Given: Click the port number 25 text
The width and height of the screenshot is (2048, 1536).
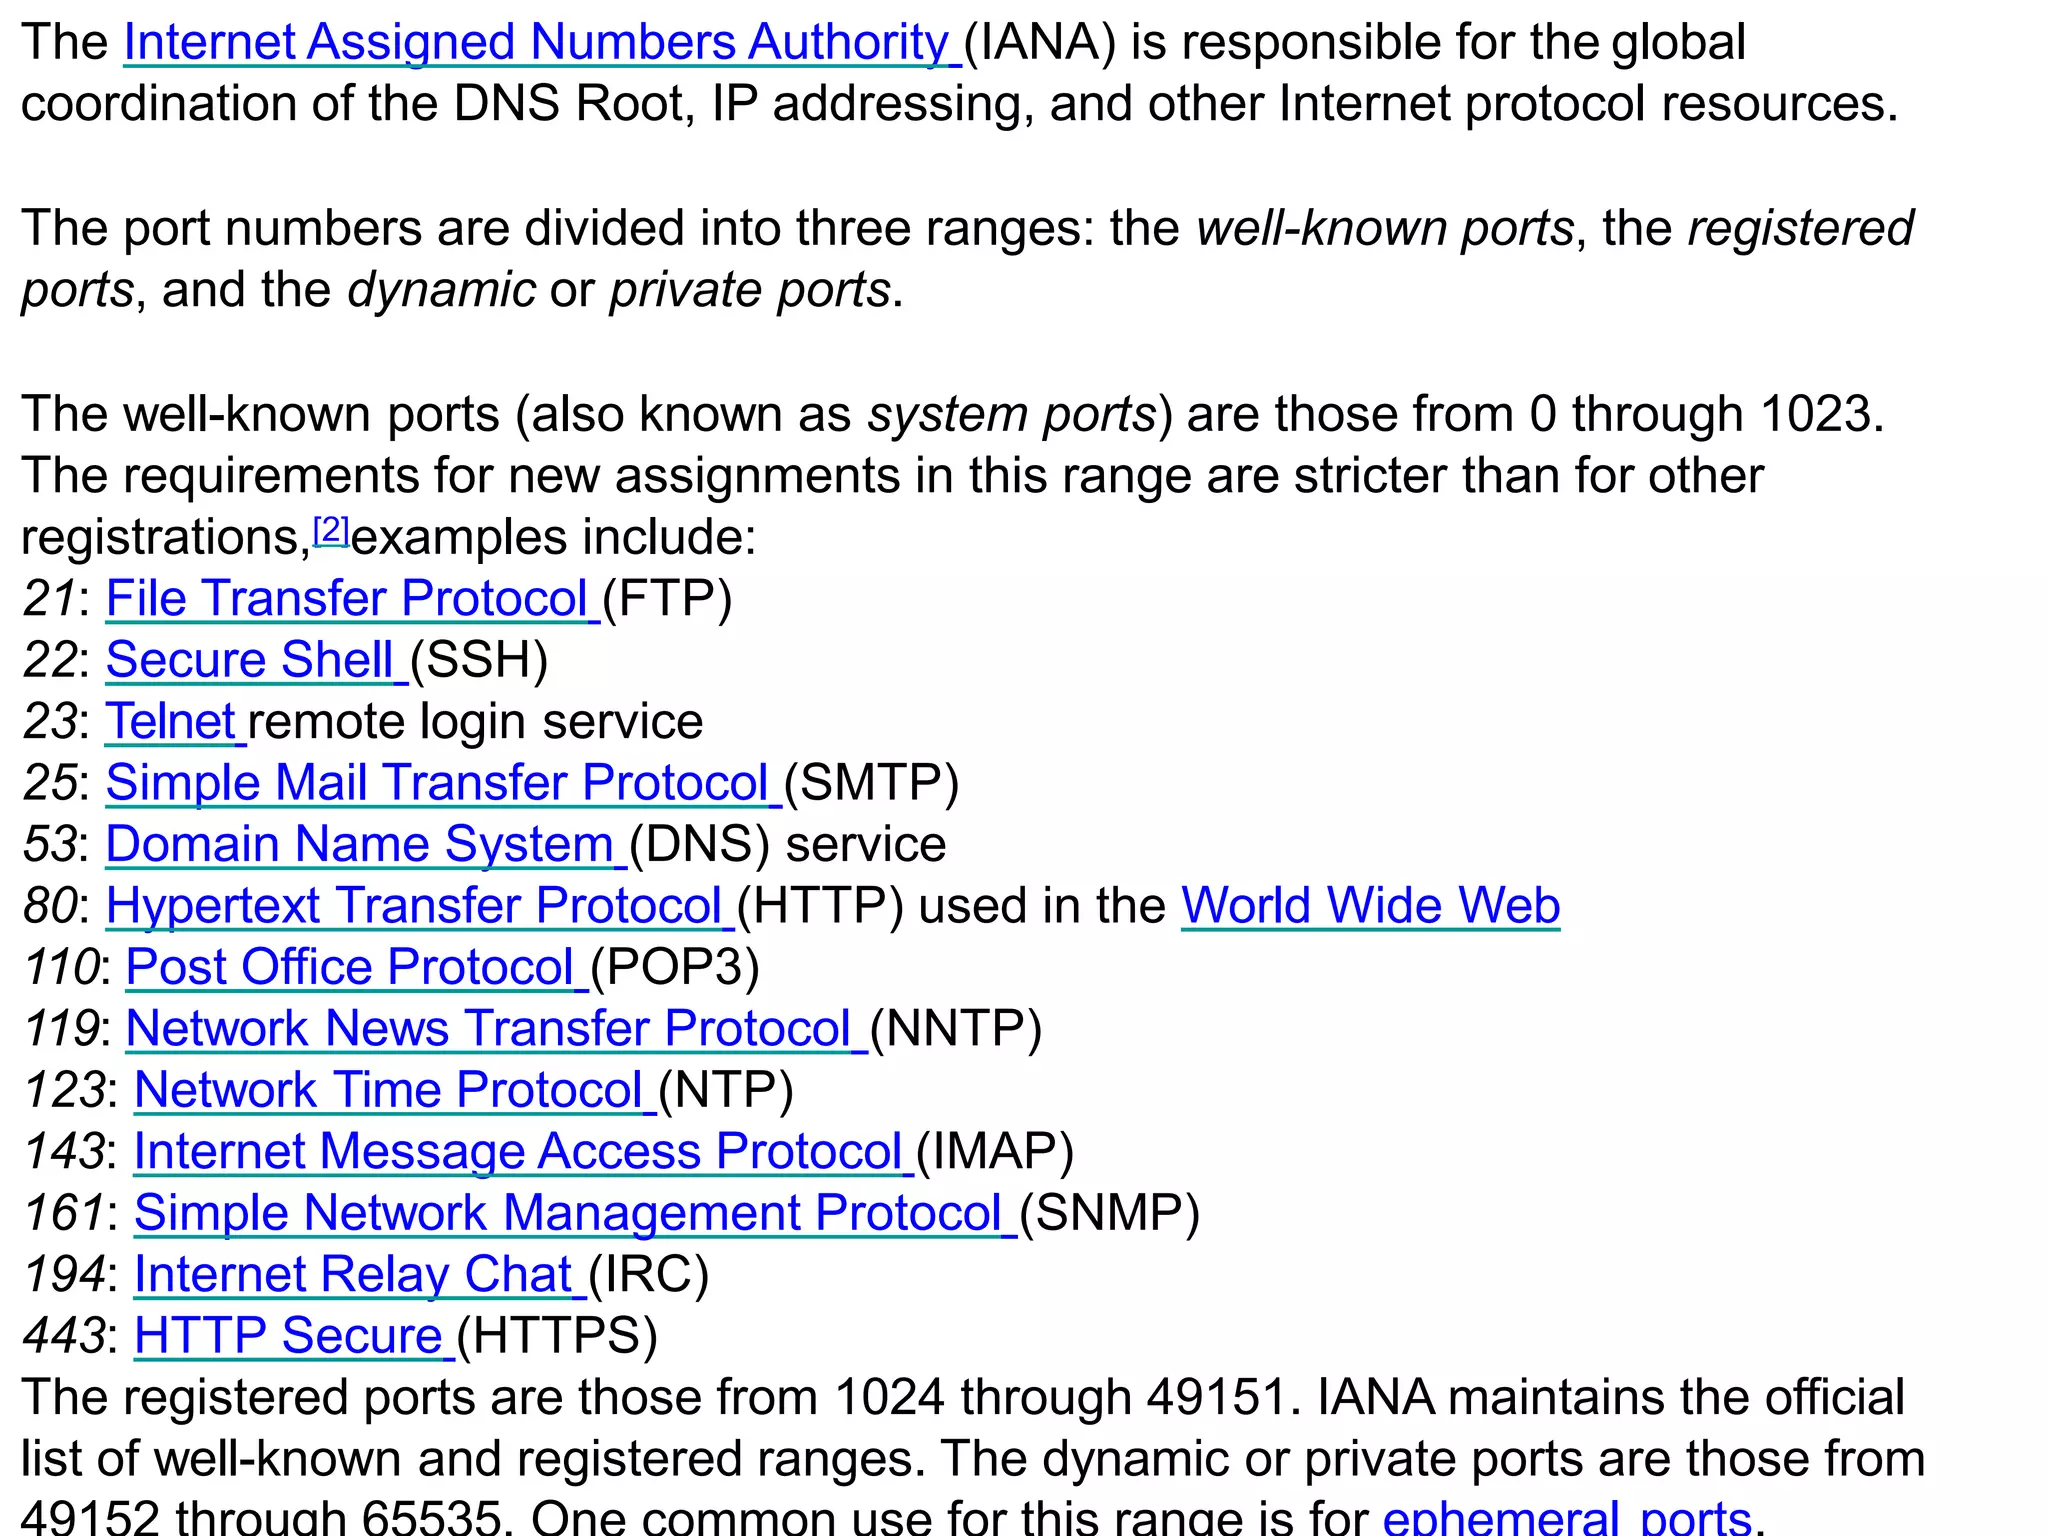Looking at the screenshot, I should [49, 783].
